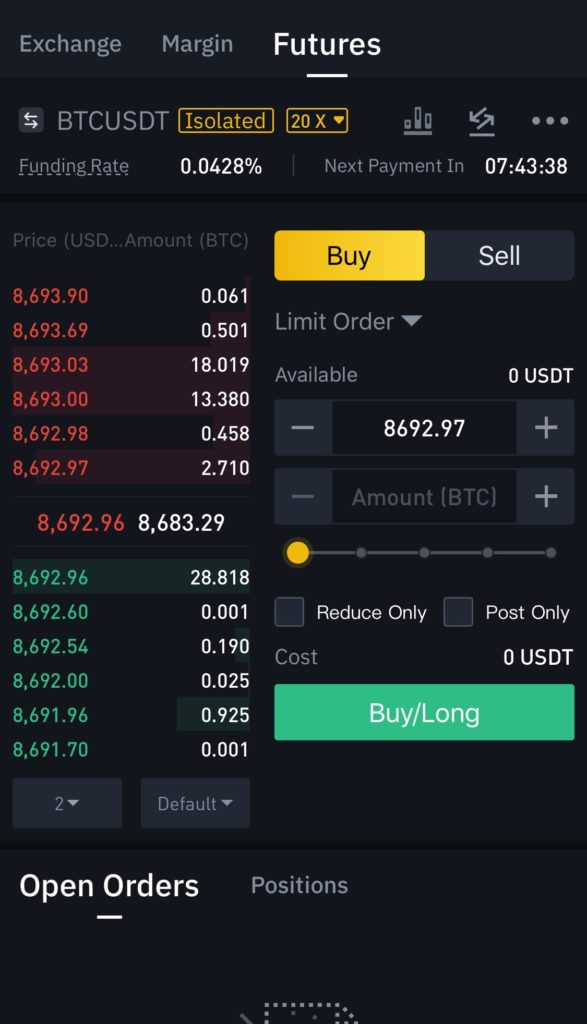The height and width of the screenshot is (1024, 587).
Task: Open the candlestick chart icon
Action: tap(418, 121)
